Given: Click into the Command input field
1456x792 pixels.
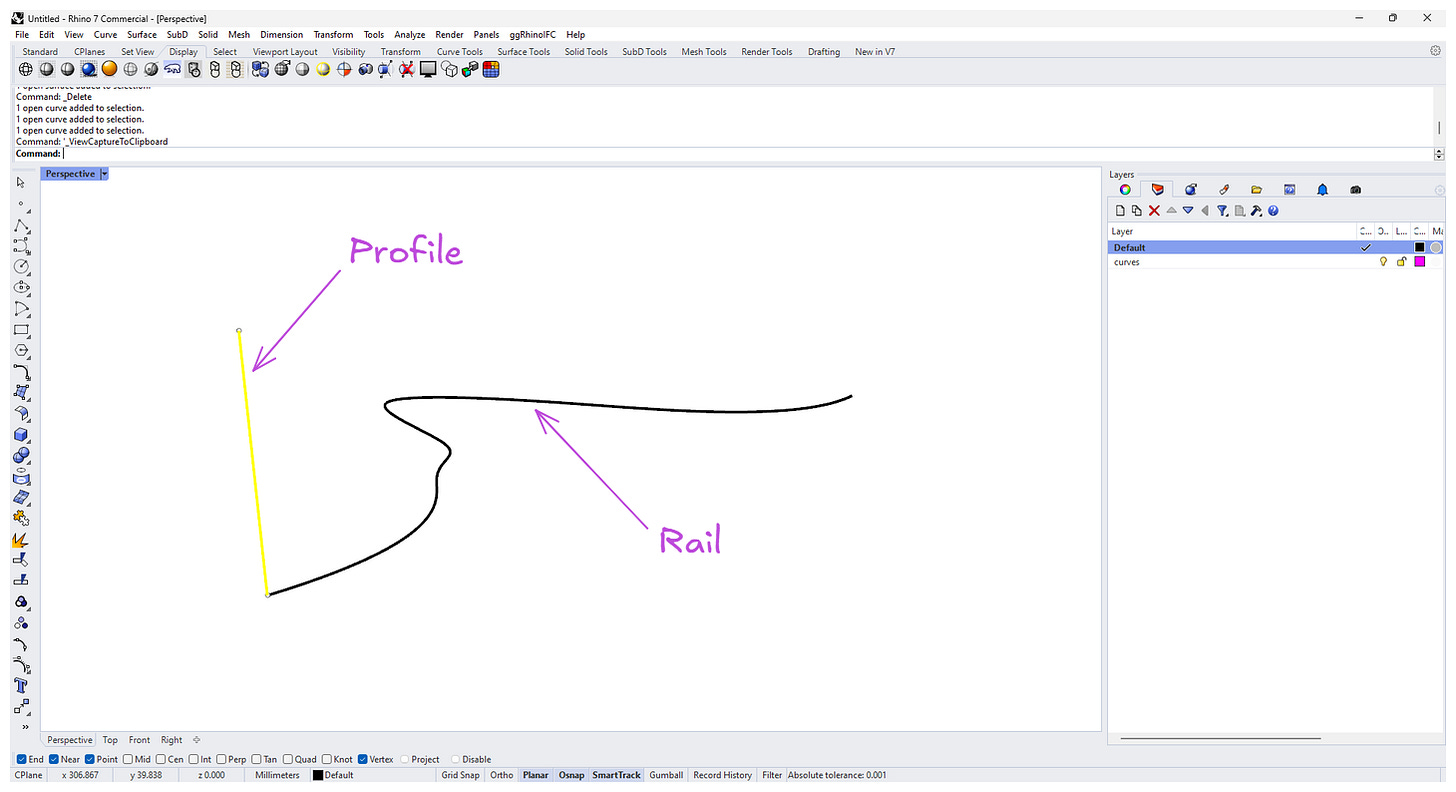Looking at the screenshot, I should 747,154.
